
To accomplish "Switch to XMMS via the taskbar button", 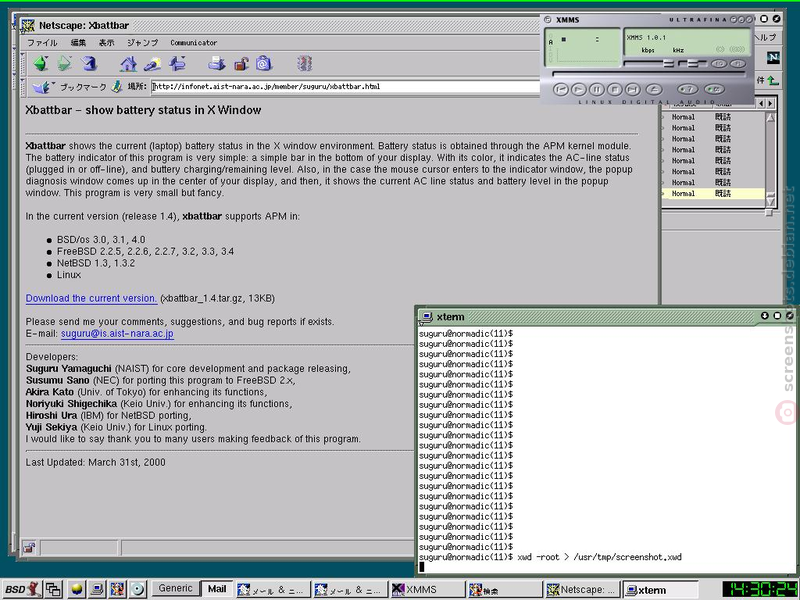I will [x=427, y=590].
